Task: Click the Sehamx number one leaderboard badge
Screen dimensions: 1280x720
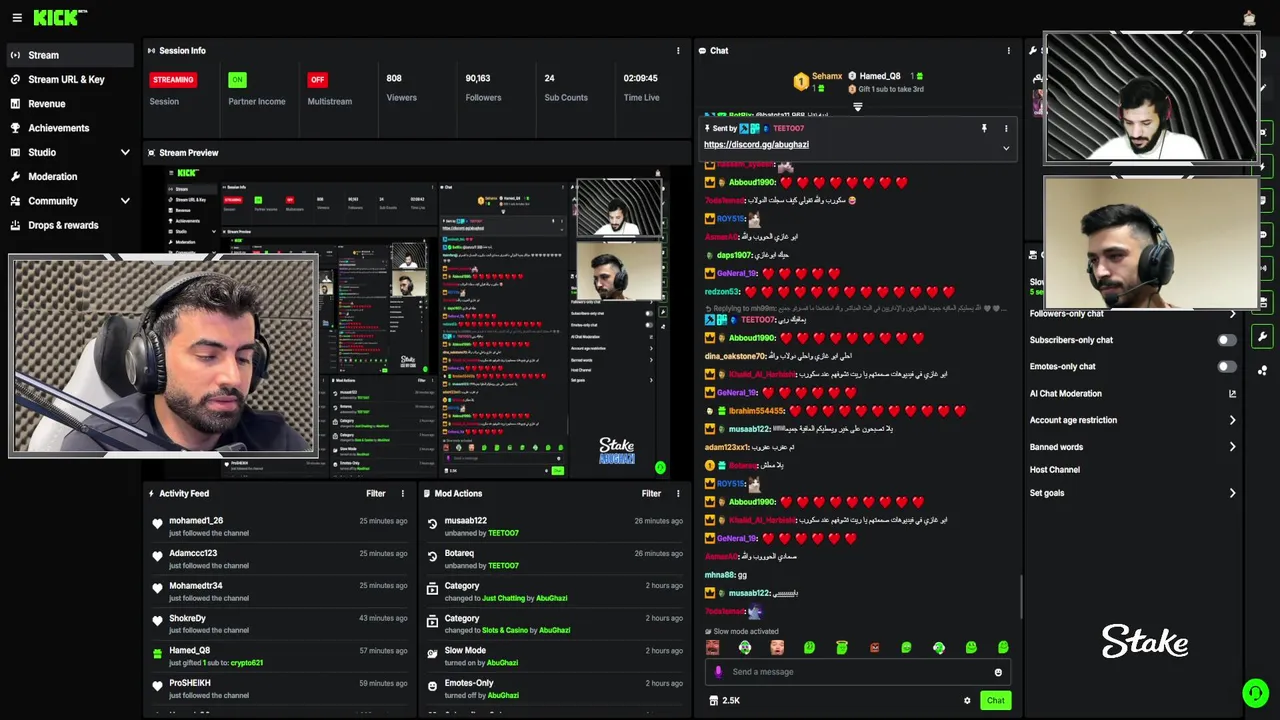Action: [x=800, y=81]
